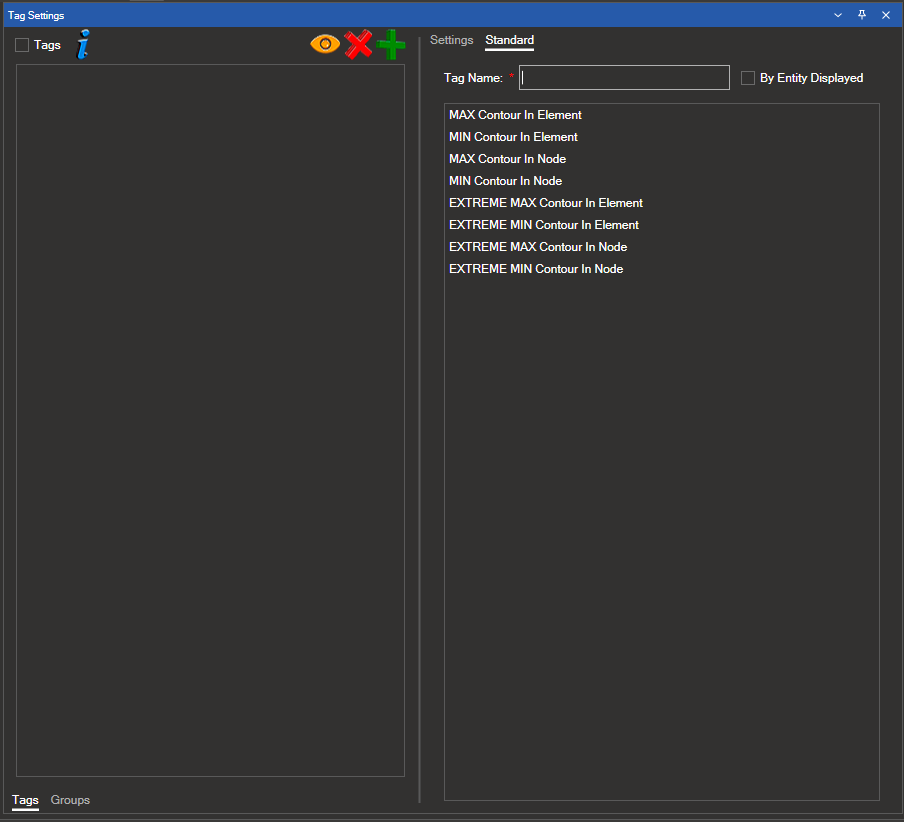Select MAX Contour In Element

click(515, 115)
